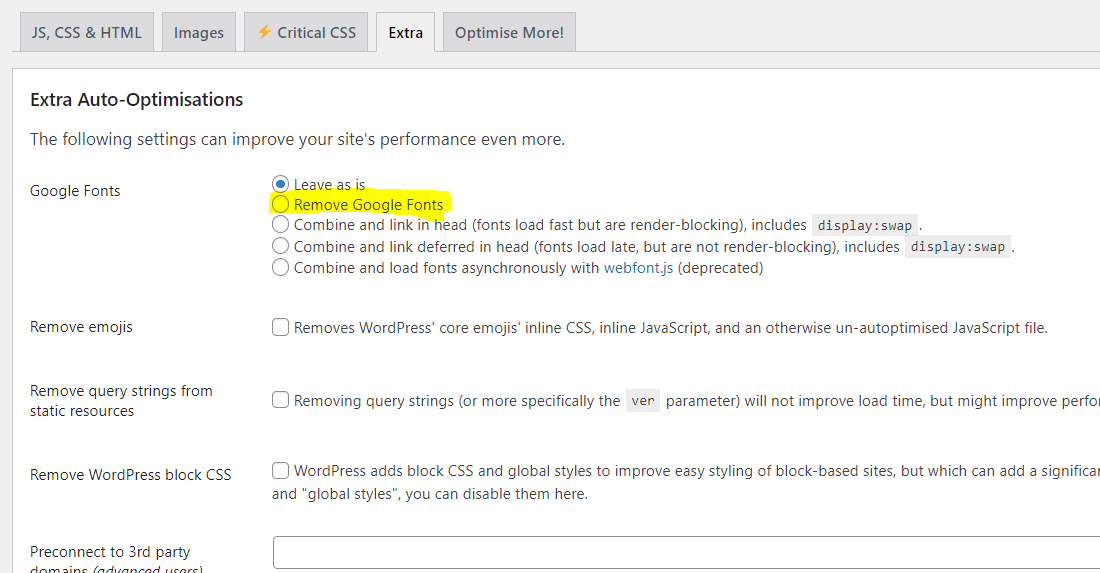Click the "Google Fonts" setting label
The image size is (1100, 573).
click(x=75, y=191)
